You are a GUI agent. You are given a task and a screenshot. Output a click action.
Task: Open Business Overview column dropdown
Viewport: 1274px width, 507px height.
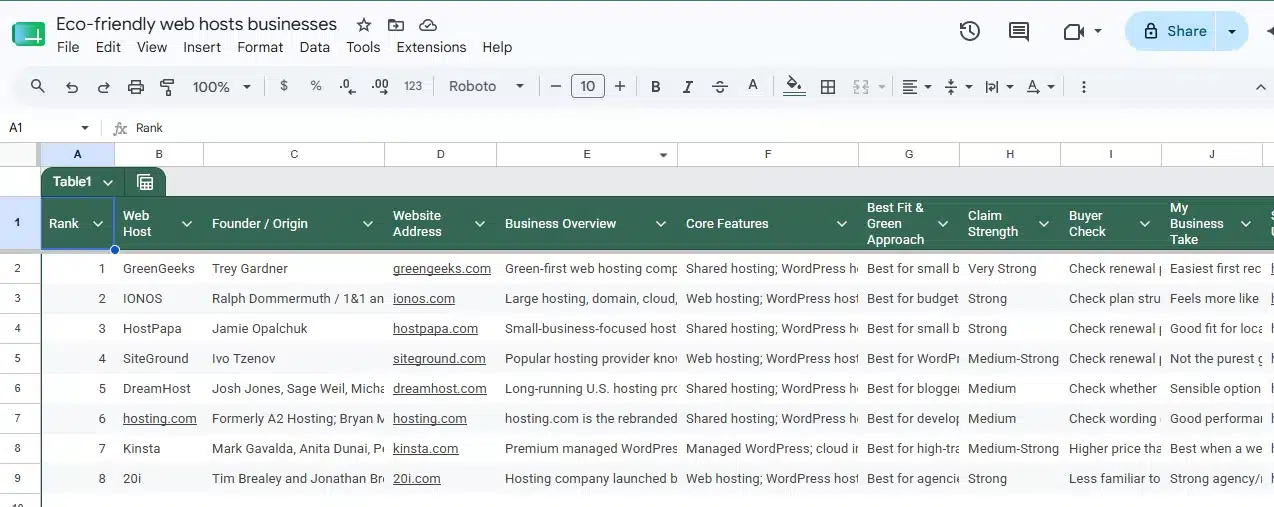coord(661,224)
